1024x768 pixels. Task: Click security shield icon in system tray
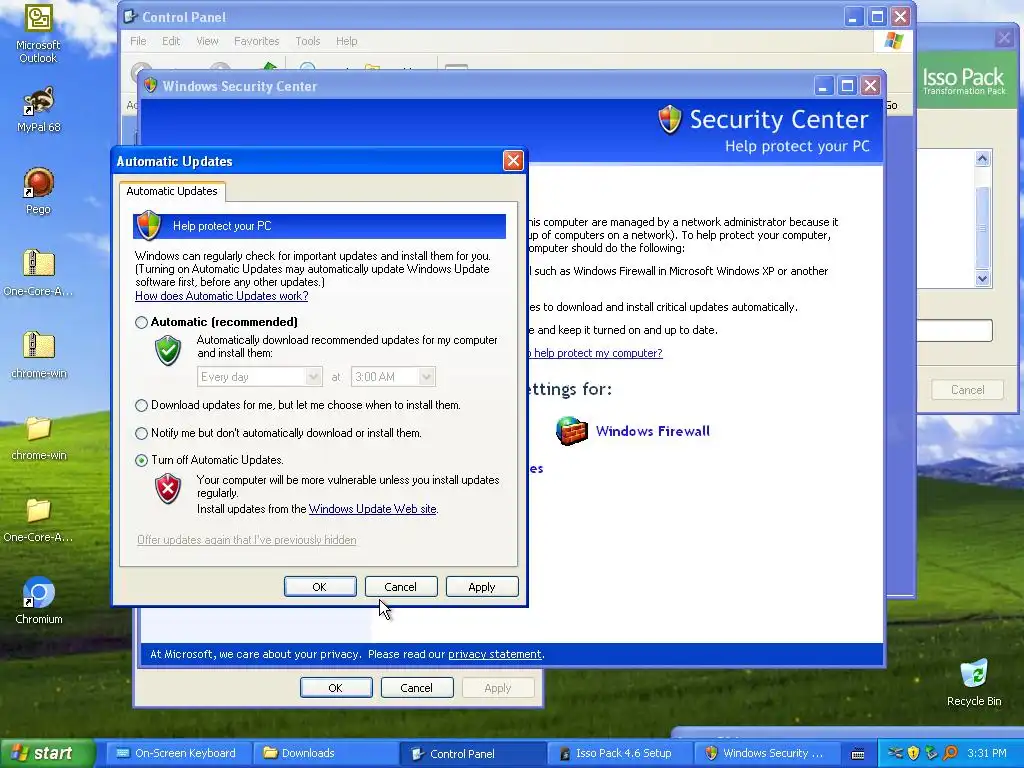point(913,753)
